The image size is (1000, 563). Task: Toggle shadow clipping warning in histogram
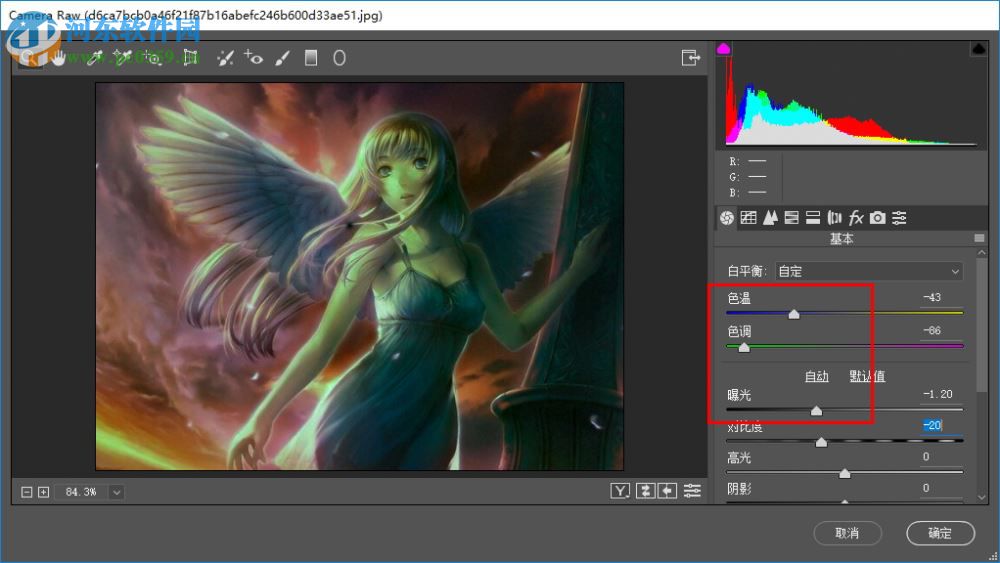pos(724,48)
